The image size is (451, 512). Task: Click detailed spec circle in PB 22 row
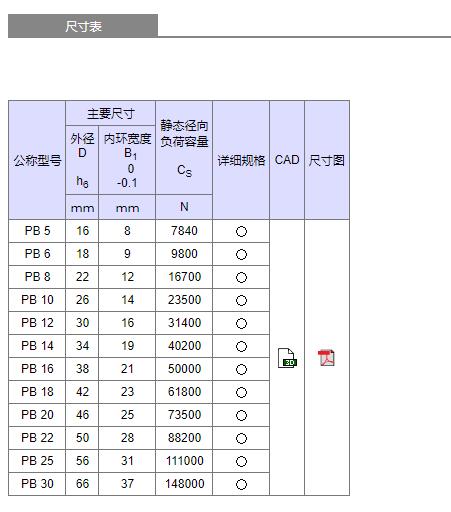241,438
